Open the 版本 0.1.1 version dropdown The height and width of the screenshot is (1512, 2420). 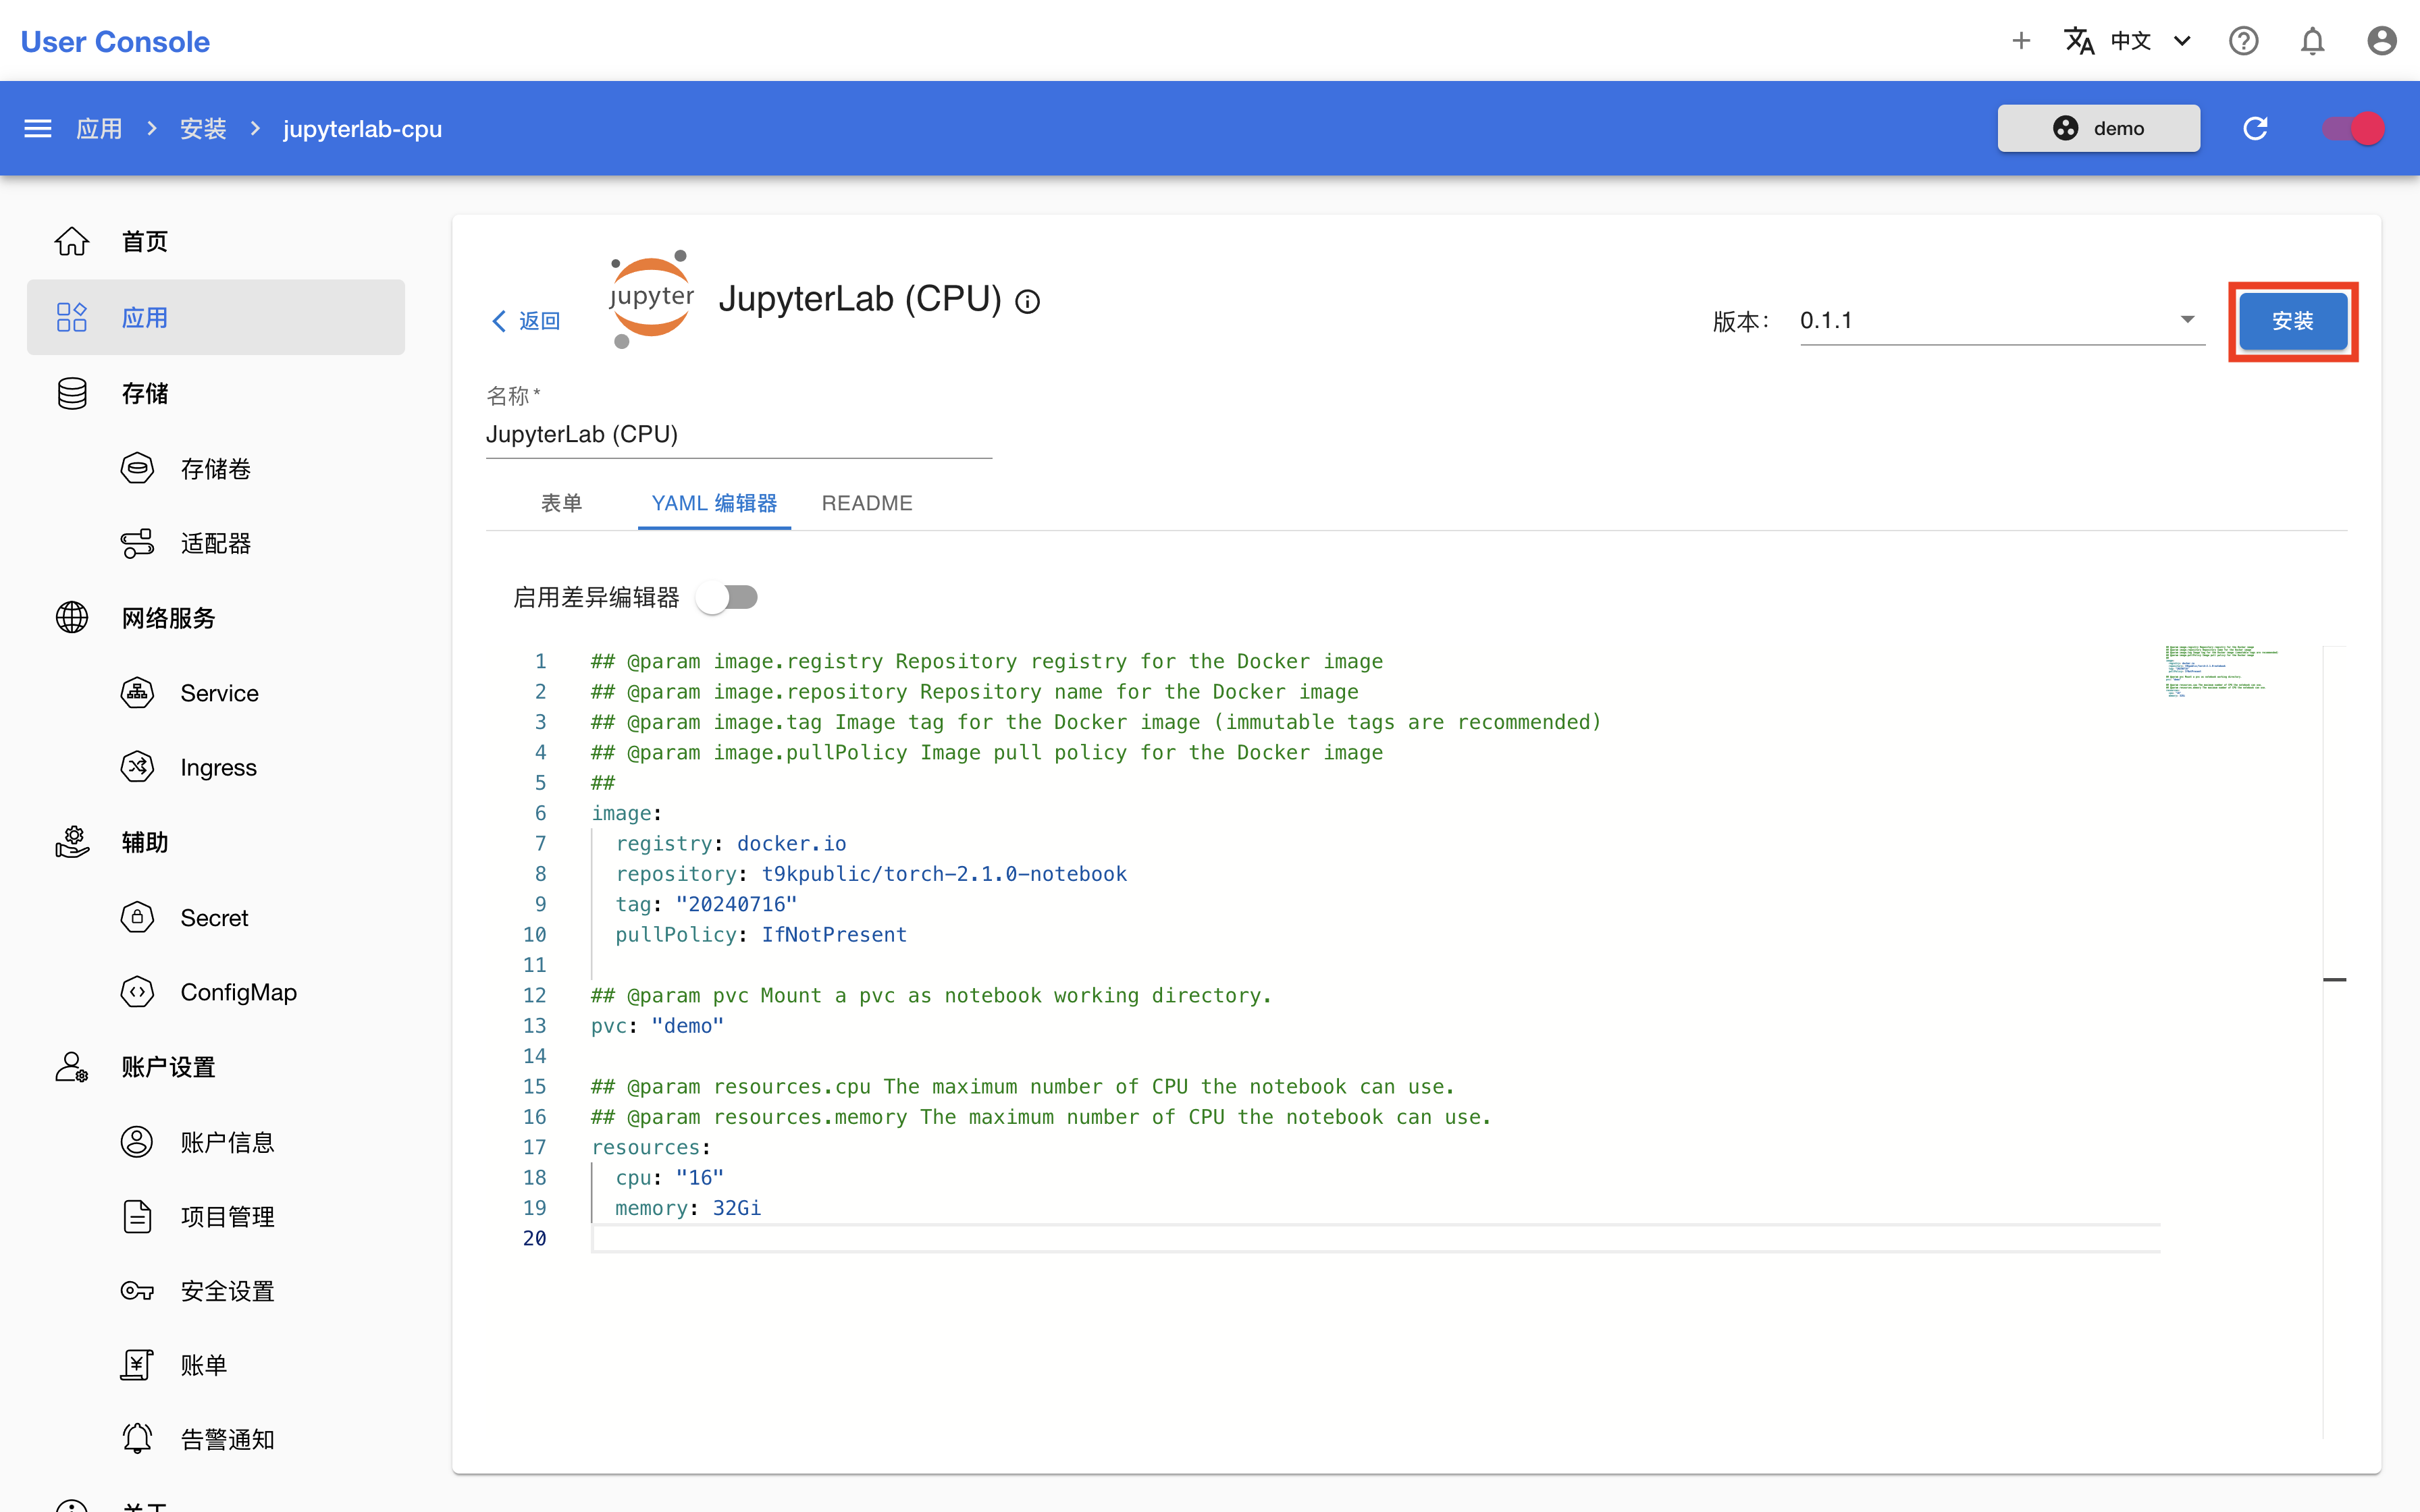pos(2002,321)
